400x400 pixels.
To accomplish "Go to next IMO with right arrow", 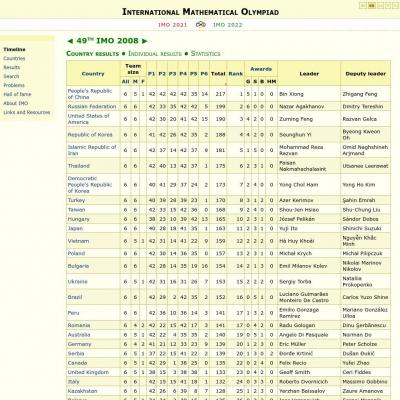I will [x=145, y=41].
